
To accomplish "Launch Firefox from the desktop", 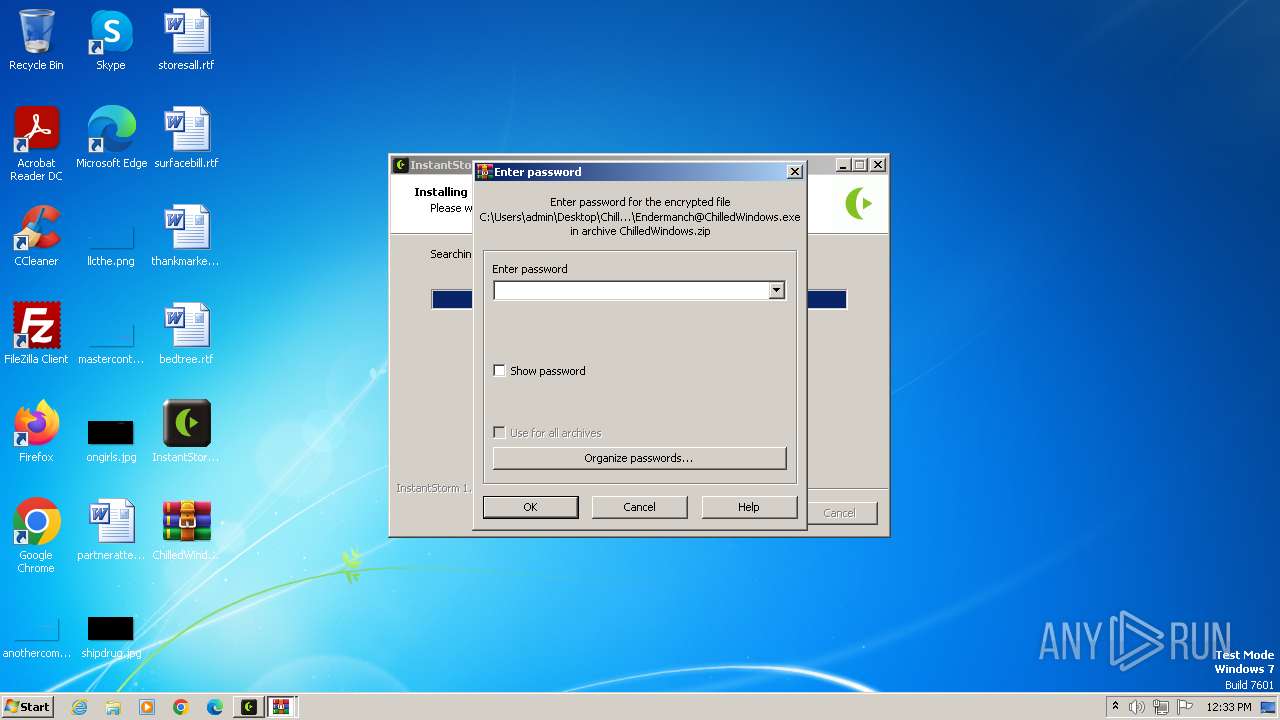I will [36, 432].
